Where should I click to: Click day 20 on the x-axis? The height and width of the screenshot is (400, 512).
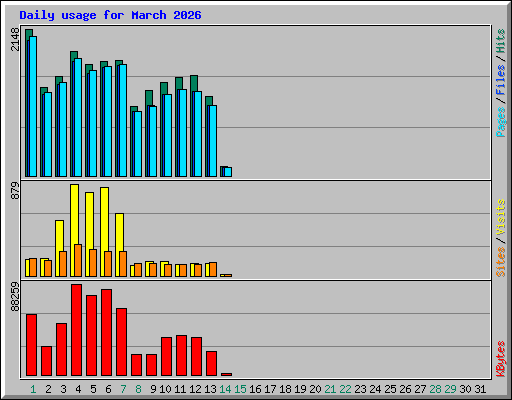[315, 389]
